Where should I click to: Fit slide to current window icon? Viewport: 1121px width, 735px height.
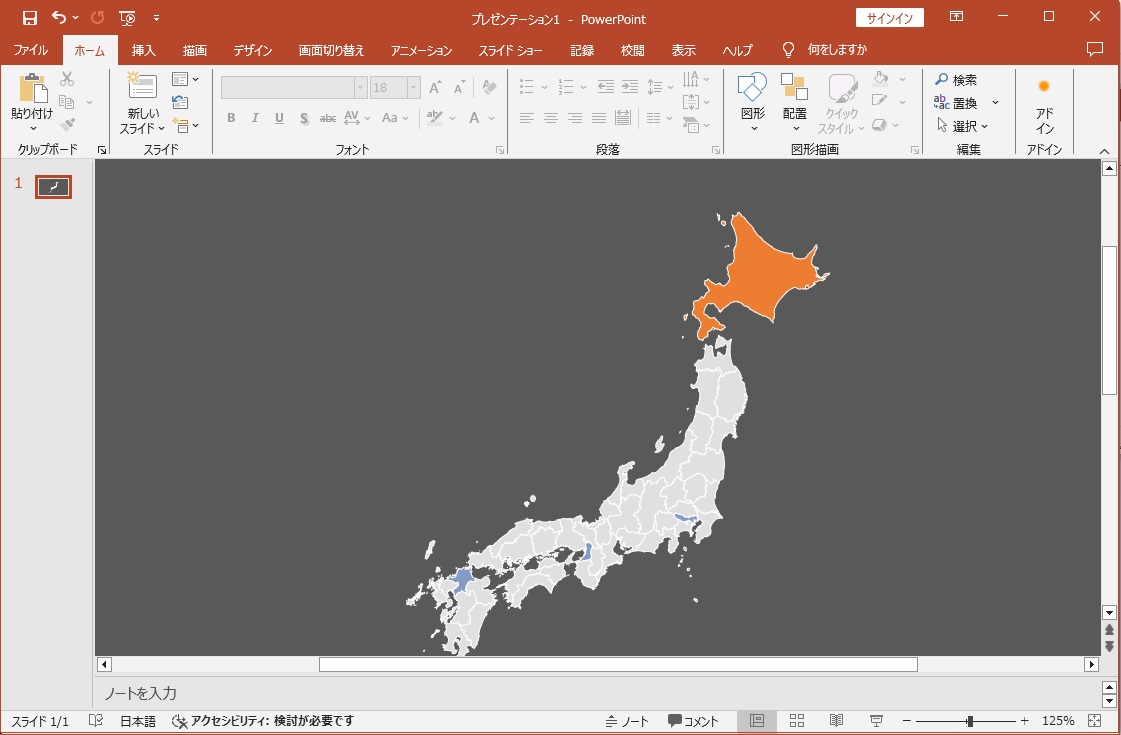click(x=1094, y=721)
